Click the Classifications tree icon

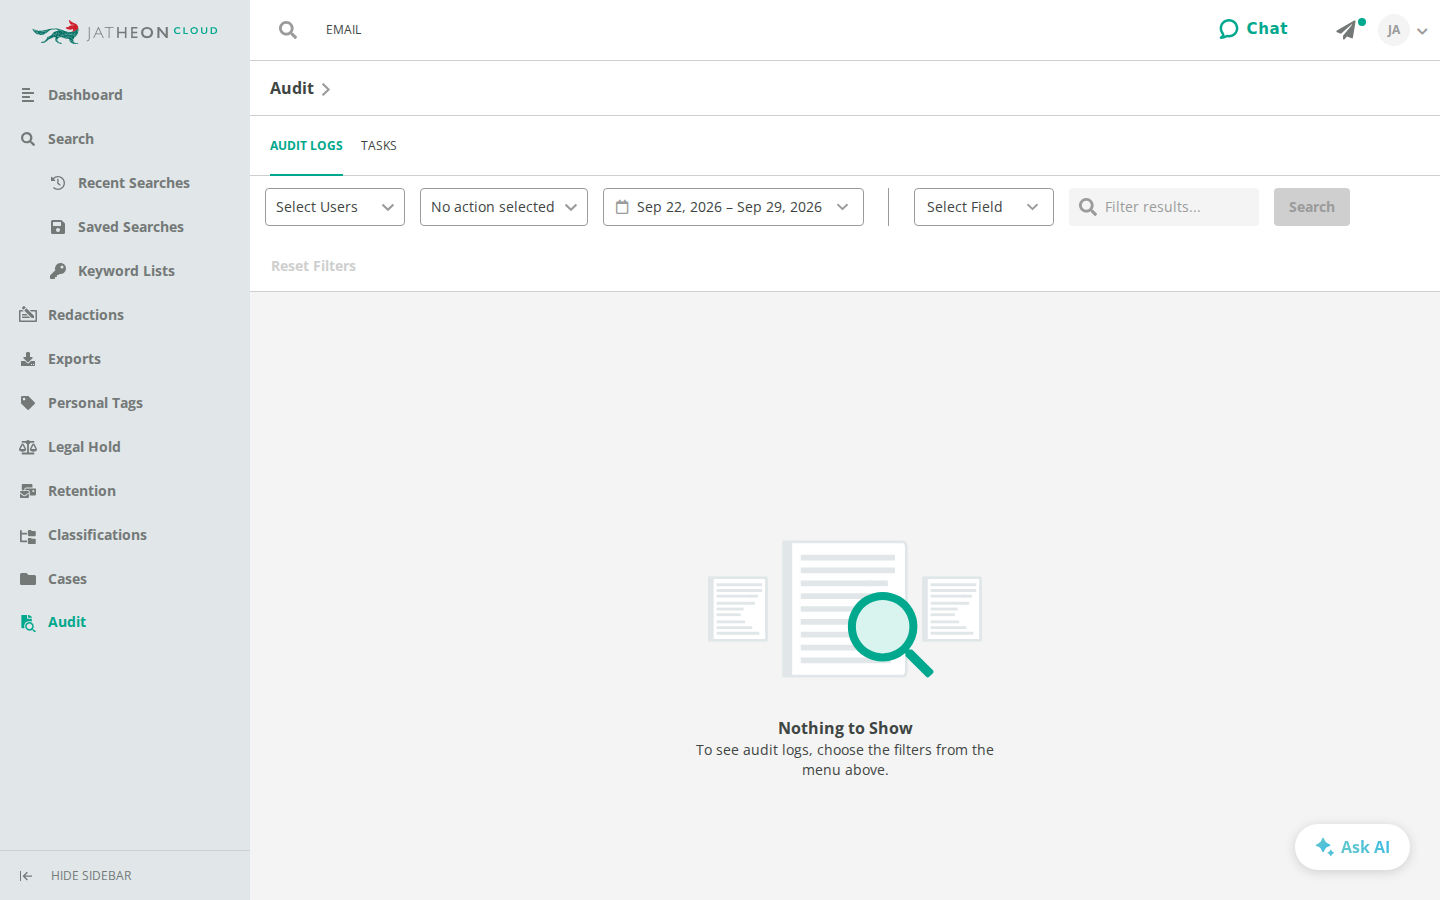[28, 535]
